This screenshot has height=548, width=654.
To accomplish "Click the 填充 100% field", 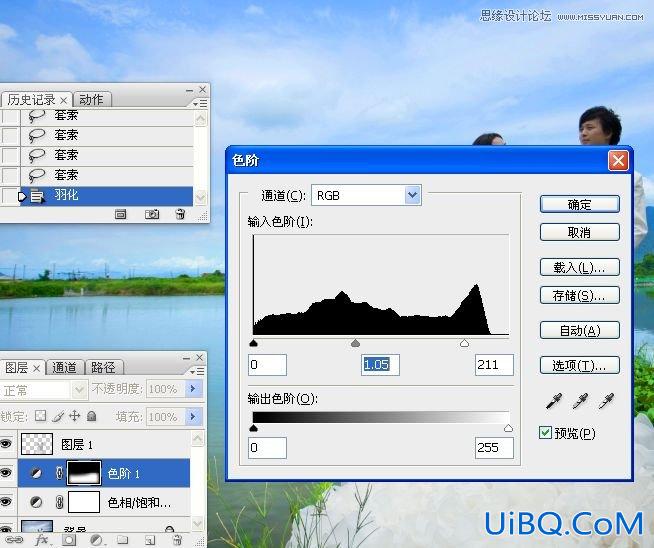I will coord(165,416).
